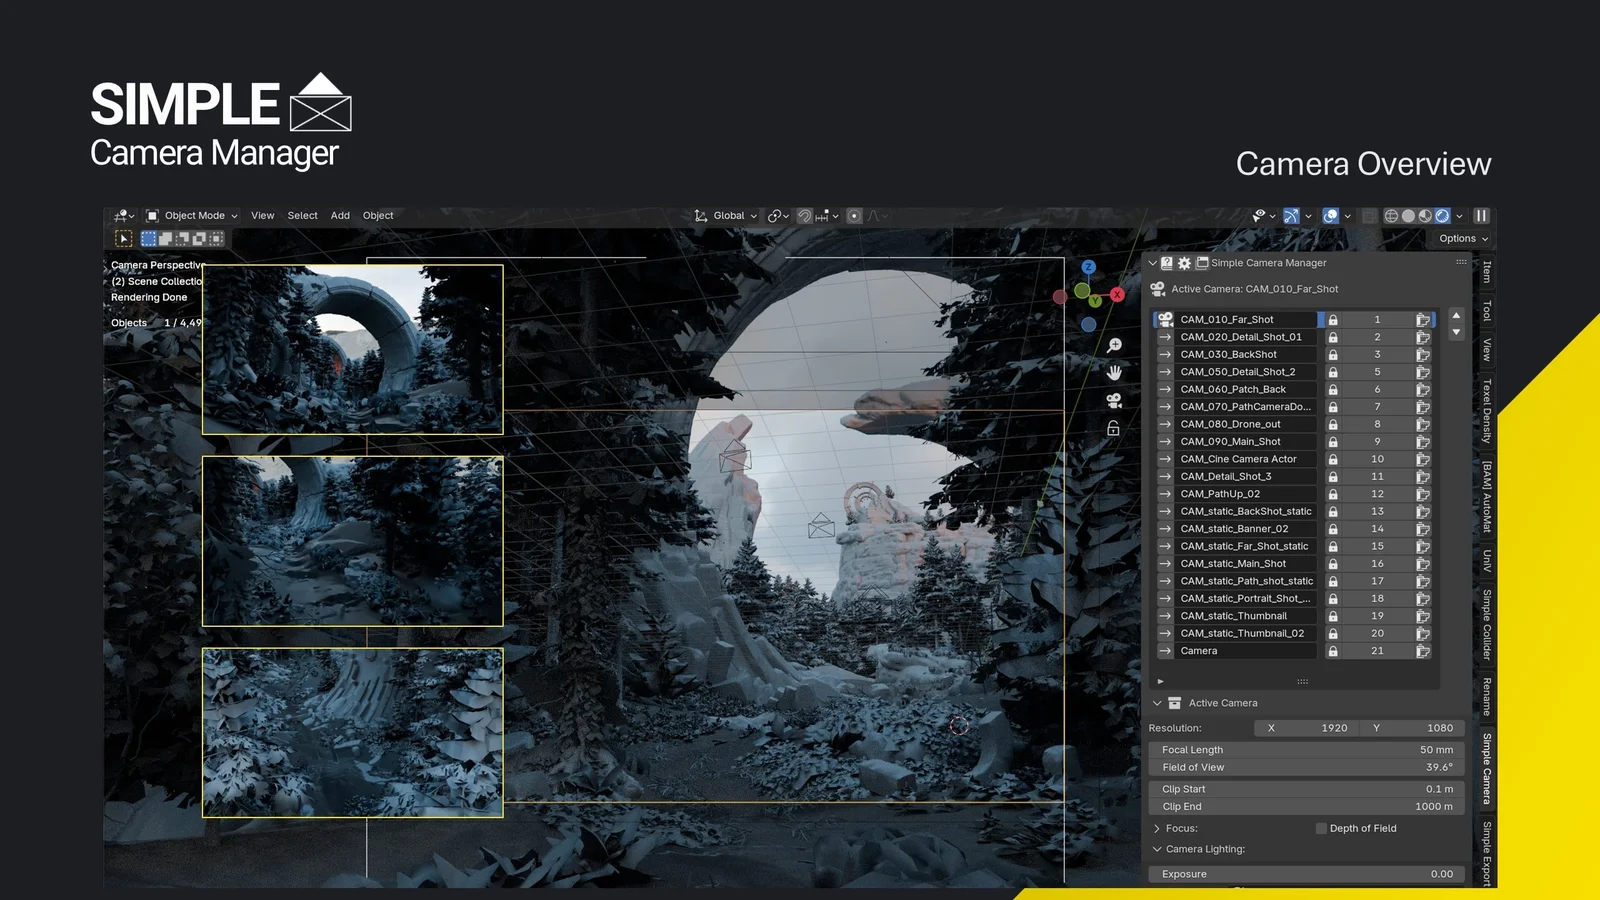Viewport: 1600px width, 900px height.
Task: Open Simple Camera Manager settings gear icon
Action: pos(1184,263)
